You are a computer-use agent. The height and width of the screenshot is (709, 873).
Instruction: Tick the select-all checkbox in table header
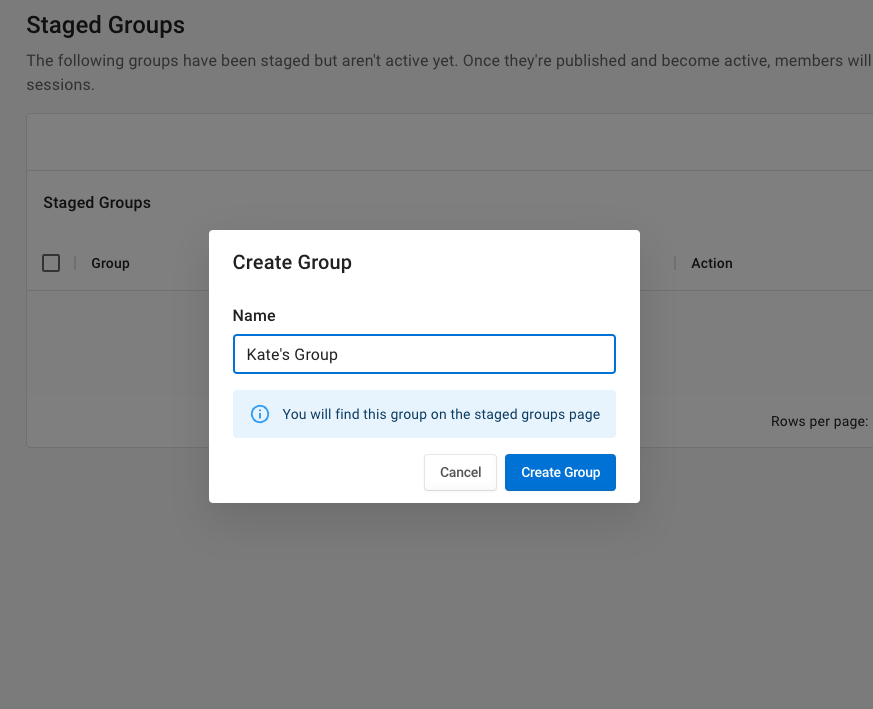(x=51, y=263)
